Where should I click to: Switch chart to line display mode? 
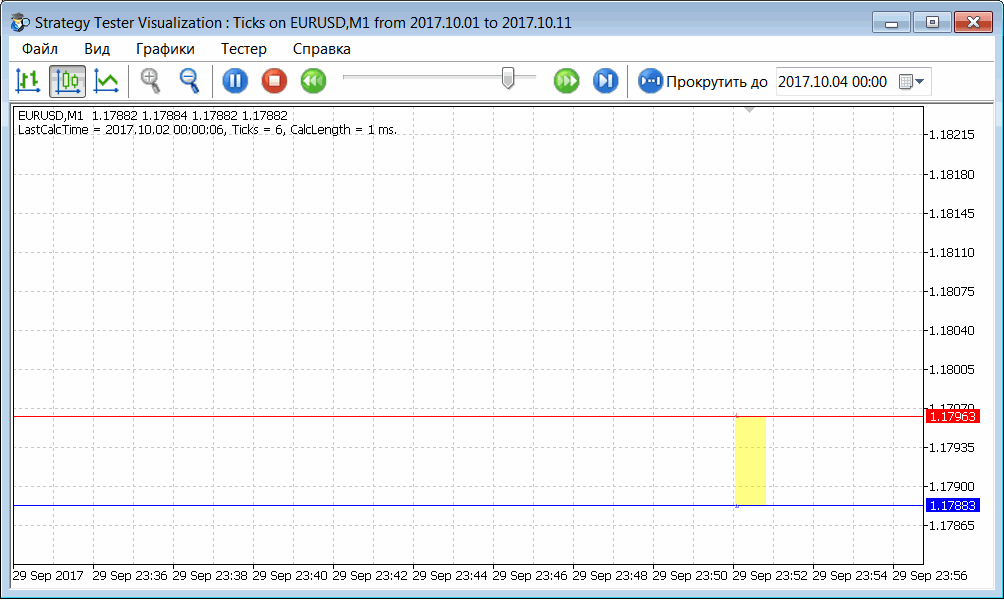[106, 81]
